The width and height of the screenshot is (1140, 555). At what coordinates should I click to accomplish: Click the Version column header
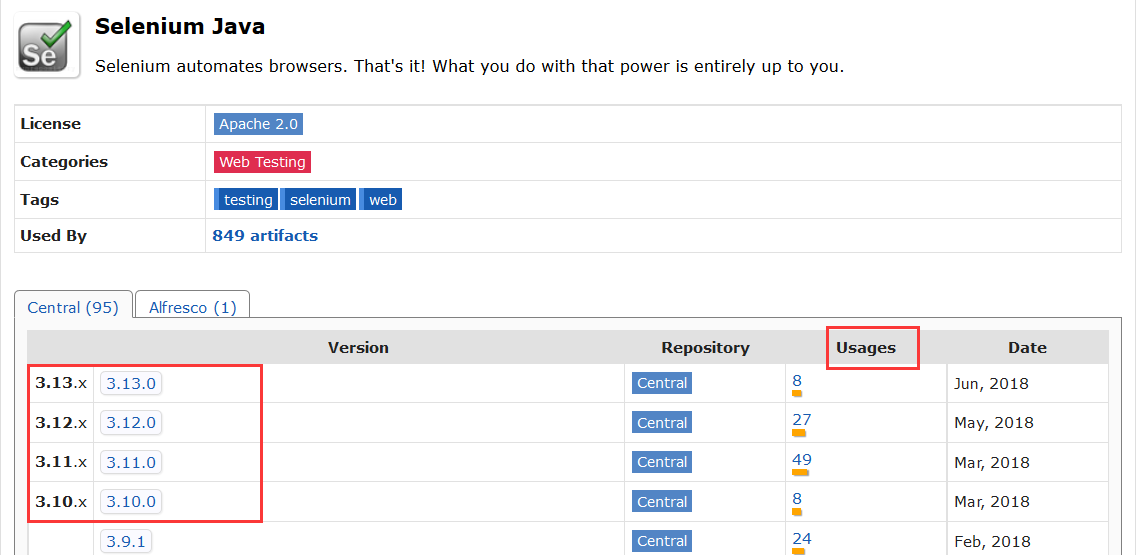pyautogui.click(x=358, y=348)
